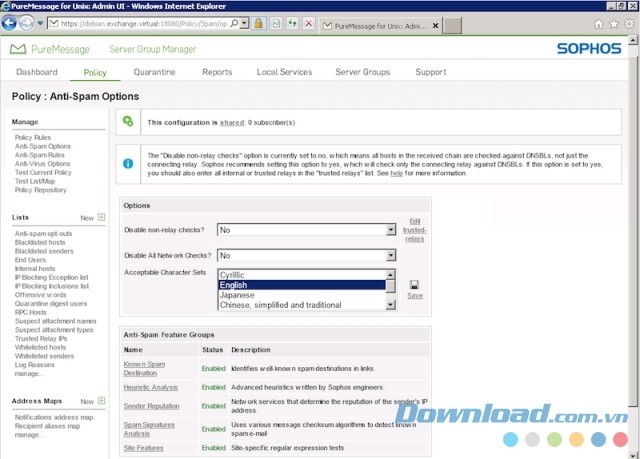This screenshot has width=640, height=459.
Task: Open the Heuristic Analysis feature group link
Action: (x=151, y=387)
